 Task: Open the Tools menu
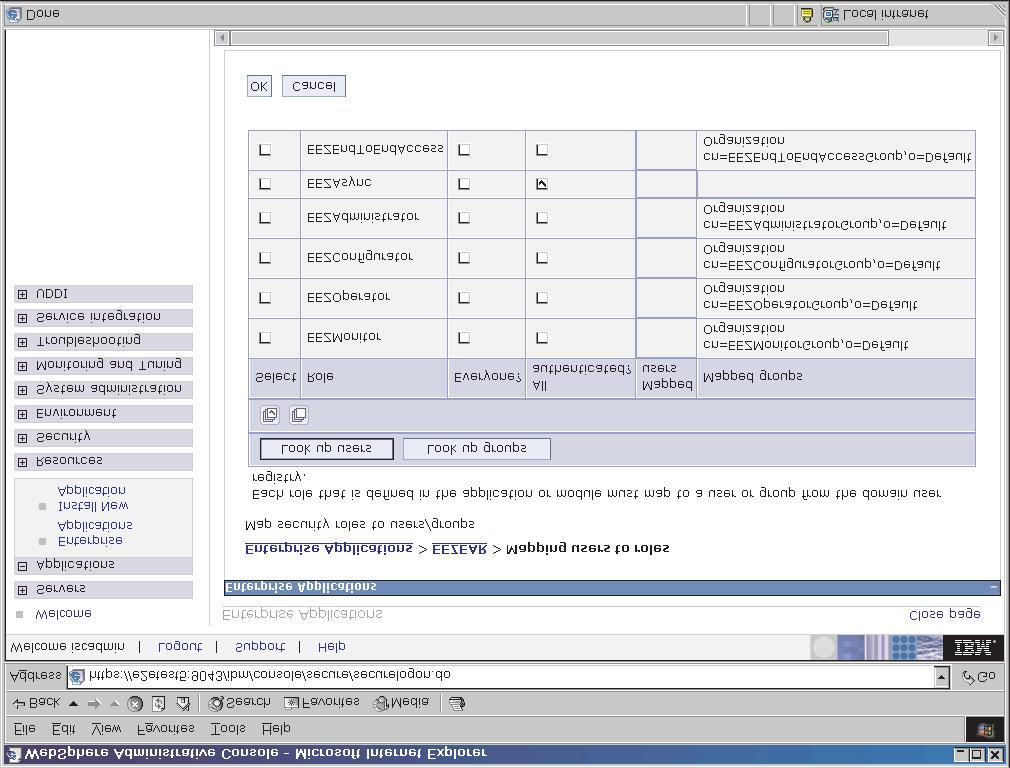(228, 729)
